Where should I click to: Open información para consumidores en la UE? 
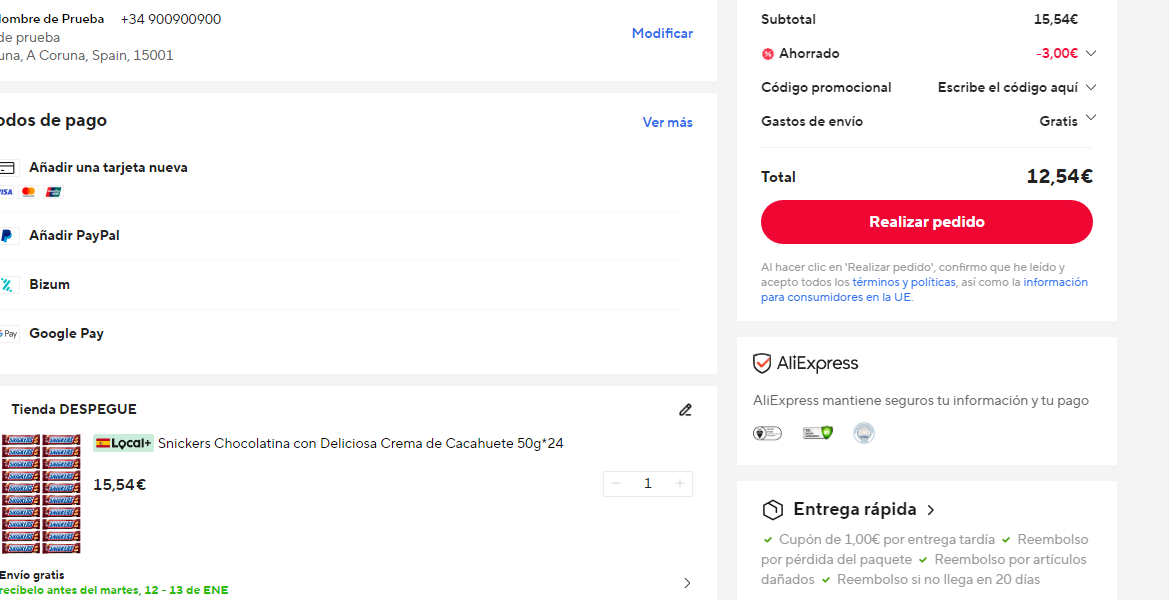[x=924, y=290]
